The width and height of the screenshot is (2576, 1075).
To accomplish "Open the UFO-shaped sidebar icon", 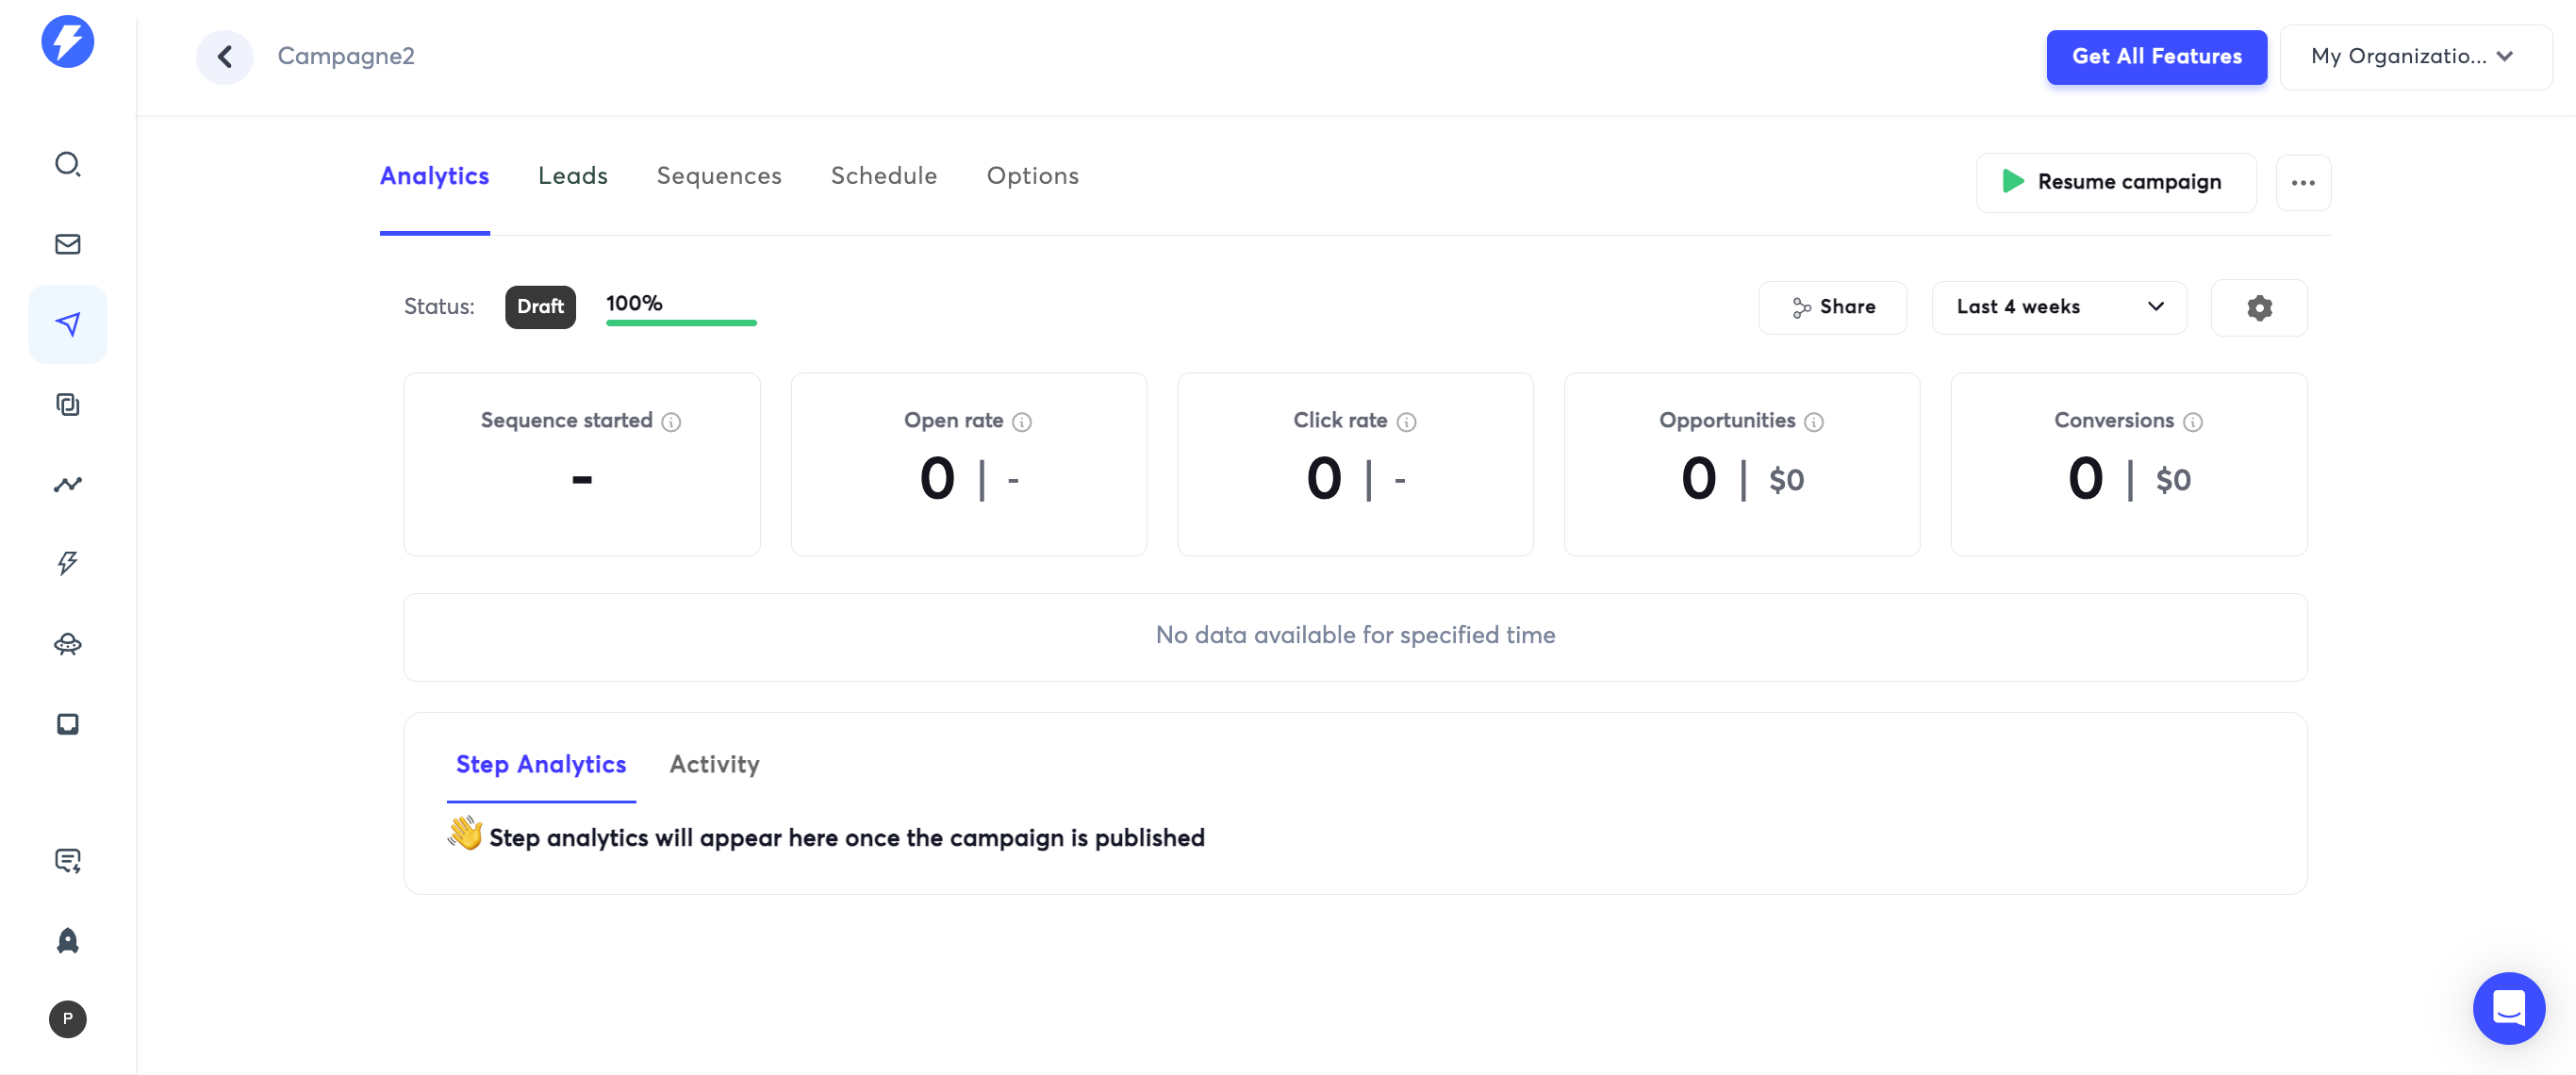I will (68, 644).
